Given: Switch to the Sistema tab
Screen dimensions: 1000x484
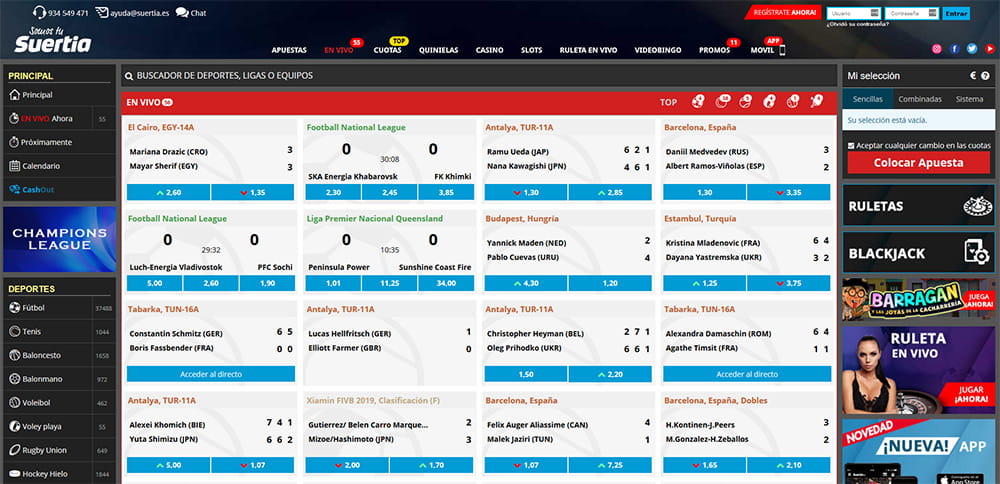Looking at the screenshot, I should pos(969,99).
